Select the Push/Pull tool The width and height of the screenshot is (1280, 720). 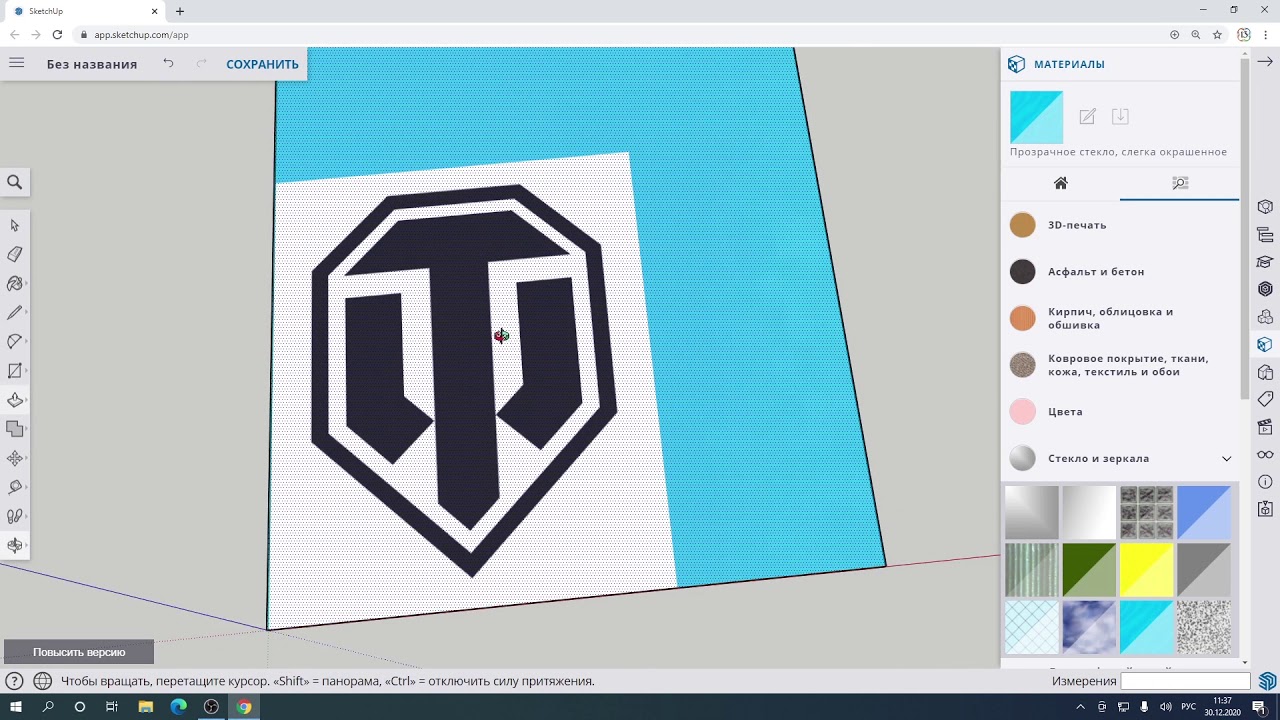[x=15, y=400]
